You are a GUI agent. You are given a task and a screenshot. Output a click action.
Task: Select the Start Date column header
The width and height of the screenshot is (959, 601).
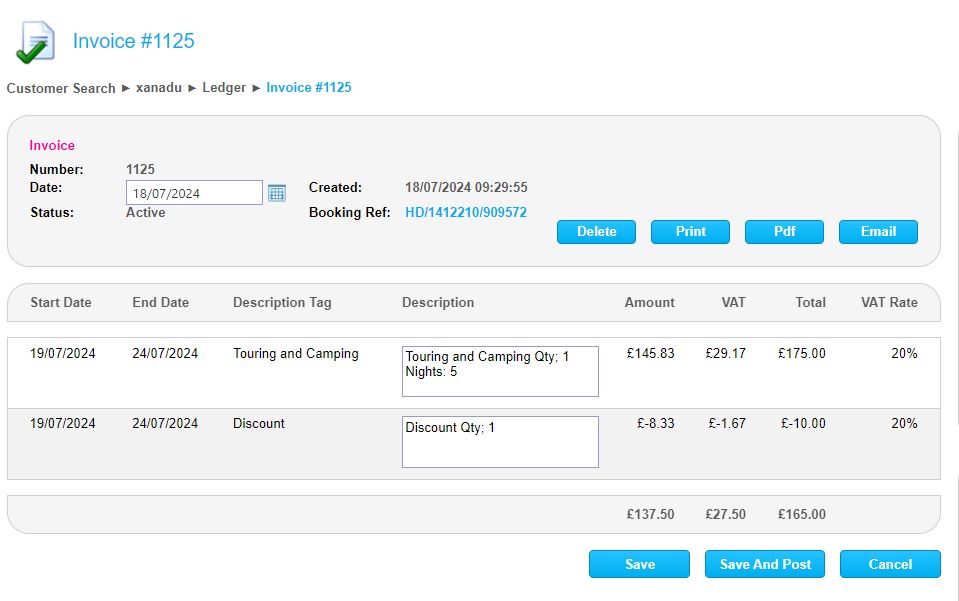point(60,302)
